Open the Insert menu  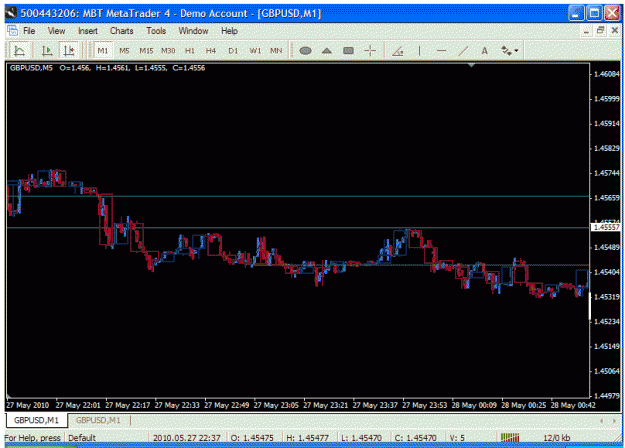click(x=88, y=31)
